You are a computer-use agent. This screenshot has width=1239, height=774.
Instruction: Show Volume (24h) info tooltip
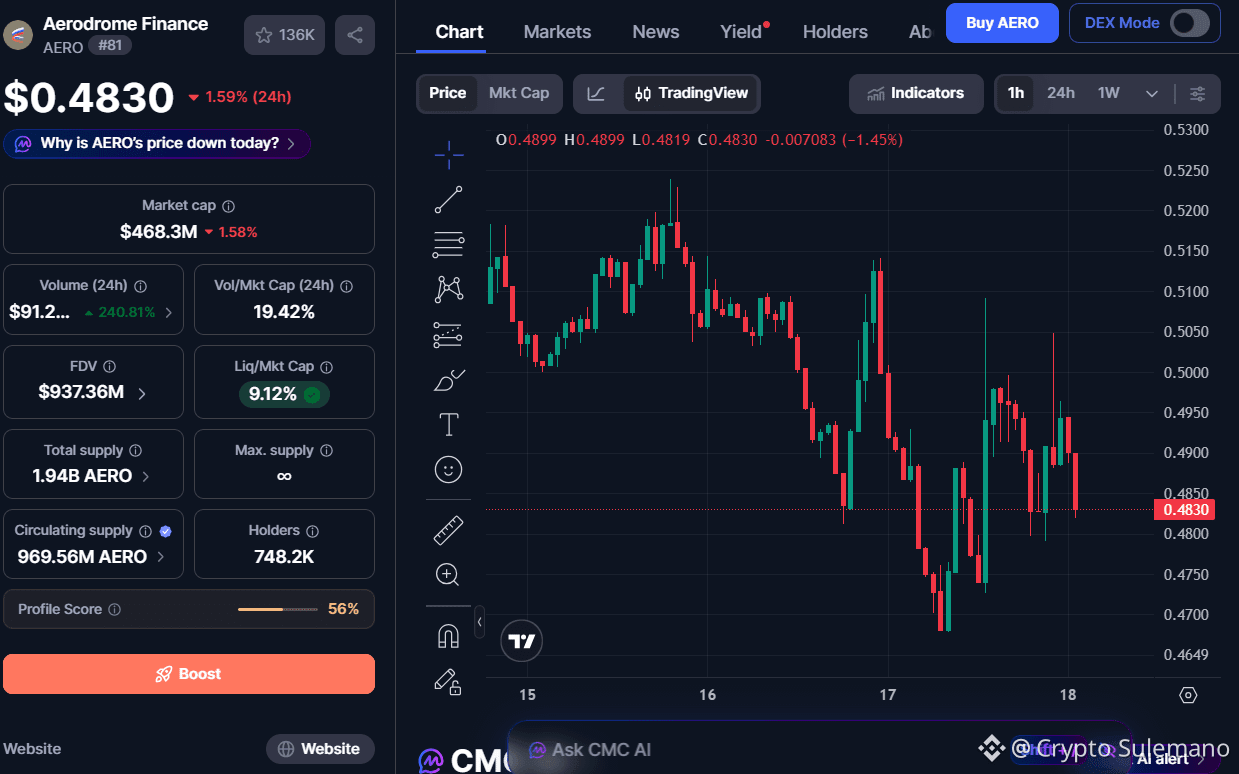pyautogui.click(x=140, y=286)
